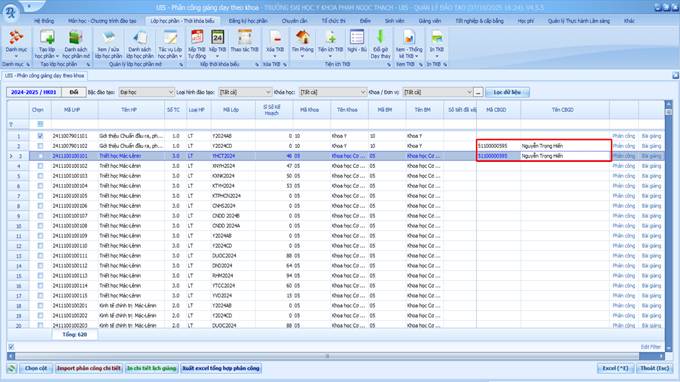Image resolution: width=680 pixels, height=382 pixels.
Task: Switch to Đăng ký học phần tab
Action: (x=248, y=21)
